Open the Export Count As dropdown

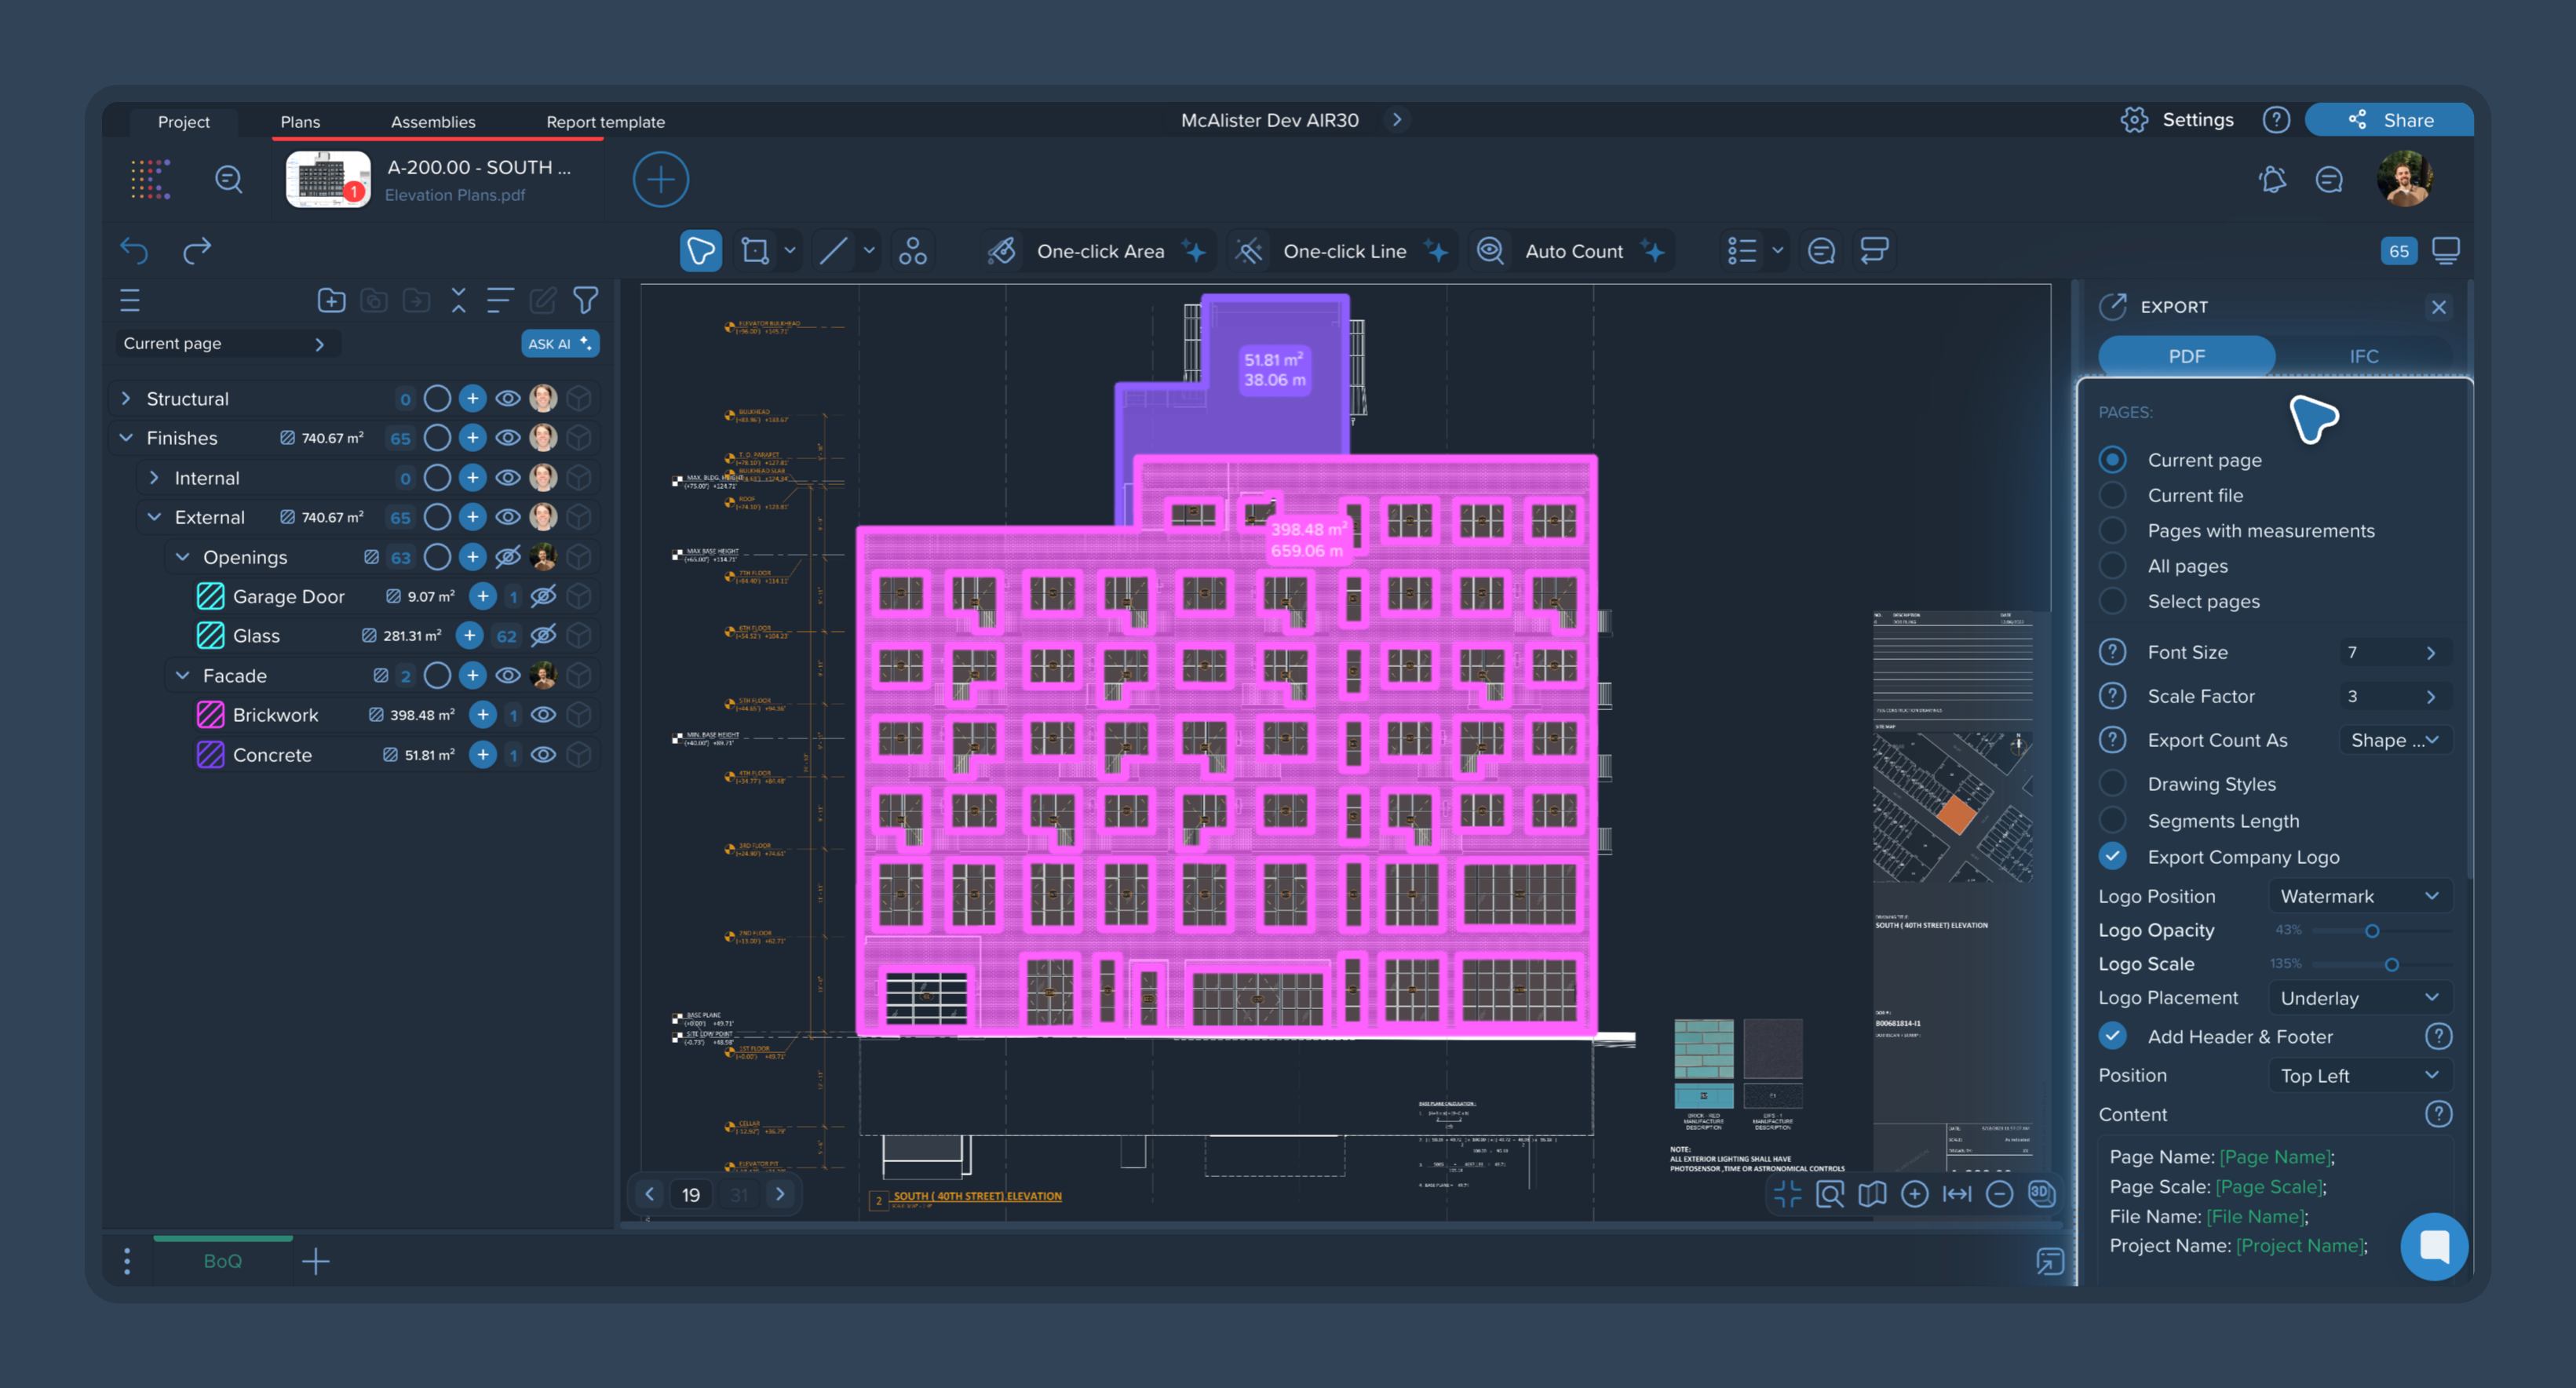(x=2394, y=740)
